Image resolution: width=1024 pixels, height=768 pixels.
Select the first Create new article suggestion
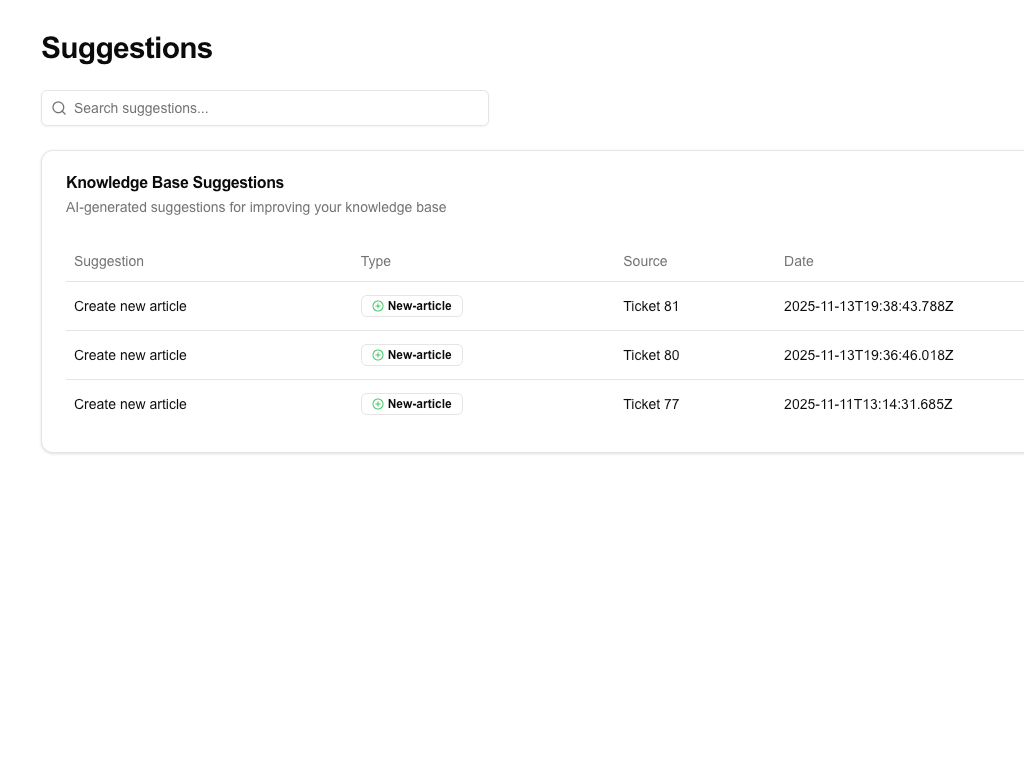click(x=130, y=306)
